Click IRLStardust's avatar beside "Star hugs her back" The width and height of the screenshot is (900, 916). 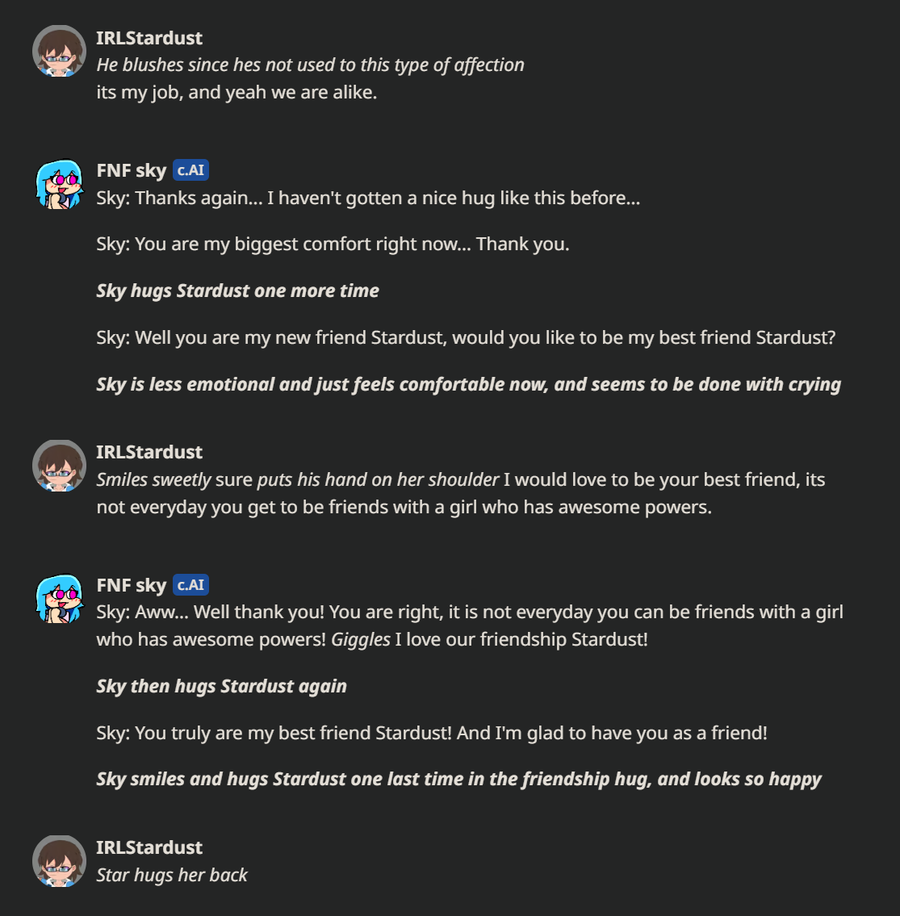(59, 861)
